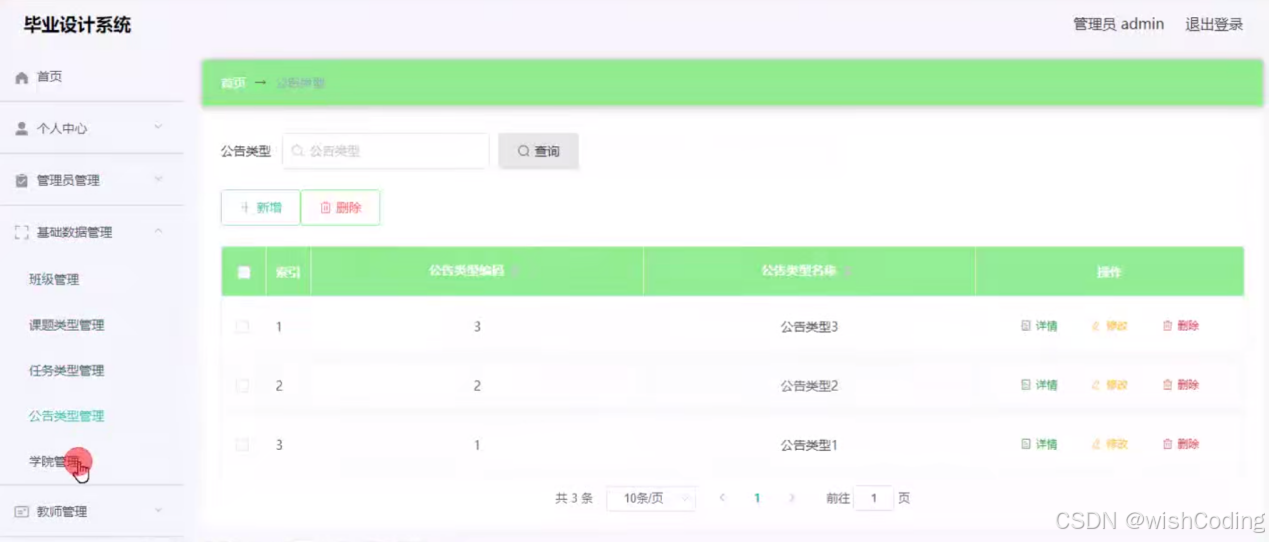Click the 删除 trash icon for 公告类型1
The height and width of the screenshot is (542, 1269).
click(1167, 444)
